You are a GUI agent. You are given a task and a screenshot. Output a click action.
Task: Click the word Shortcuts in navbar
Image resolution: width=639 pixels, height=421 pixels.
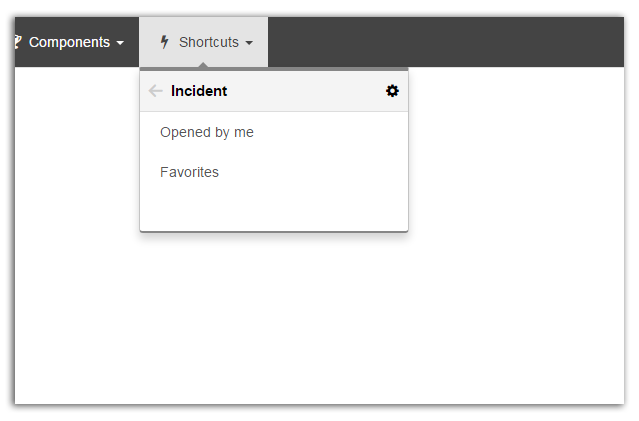(x=209, y=42)
